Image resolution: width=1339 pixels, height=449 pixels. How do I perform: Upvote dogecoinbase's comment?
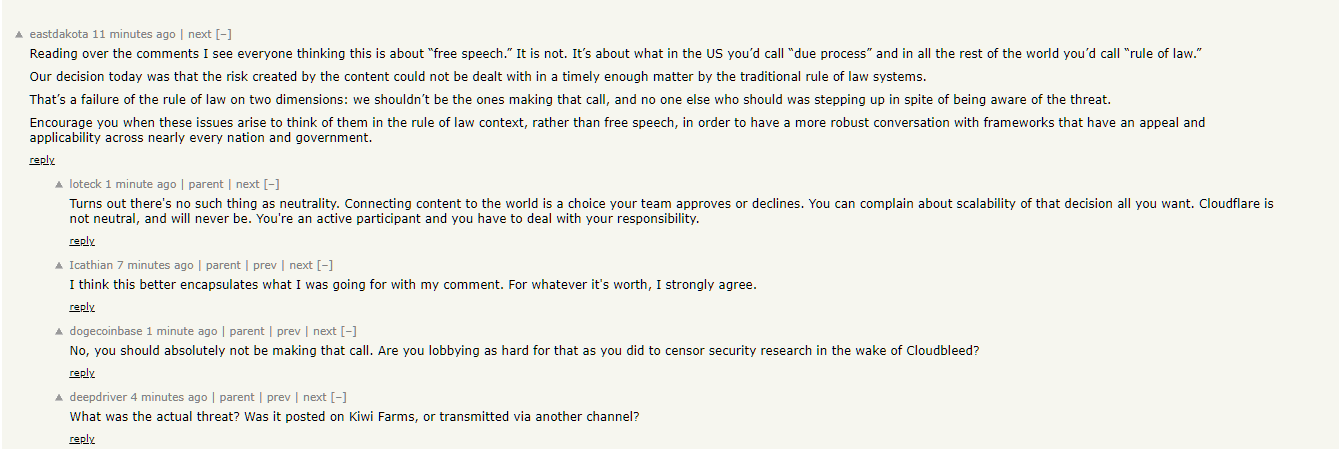click(x=59, y=331)
